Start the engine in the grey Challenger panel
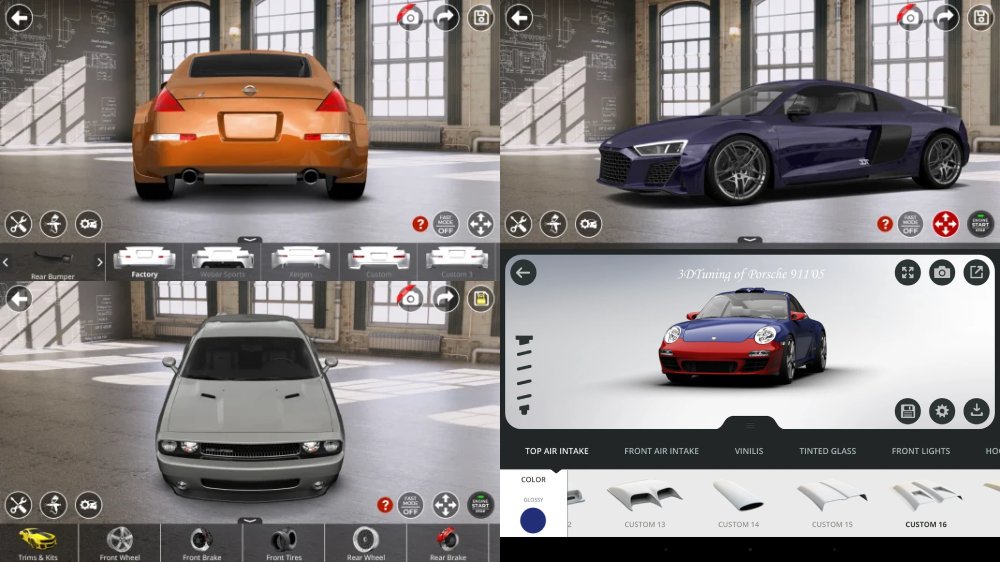The image size is (1000, 562). tap(481, 505)
